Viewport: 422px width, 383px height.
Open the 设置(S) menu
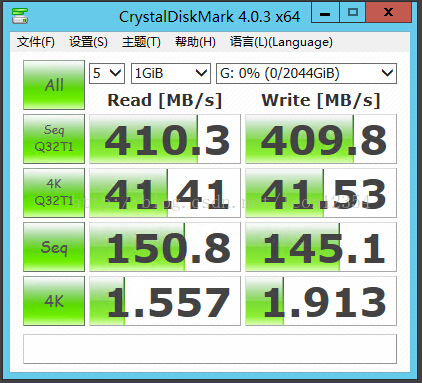(88, 42)
